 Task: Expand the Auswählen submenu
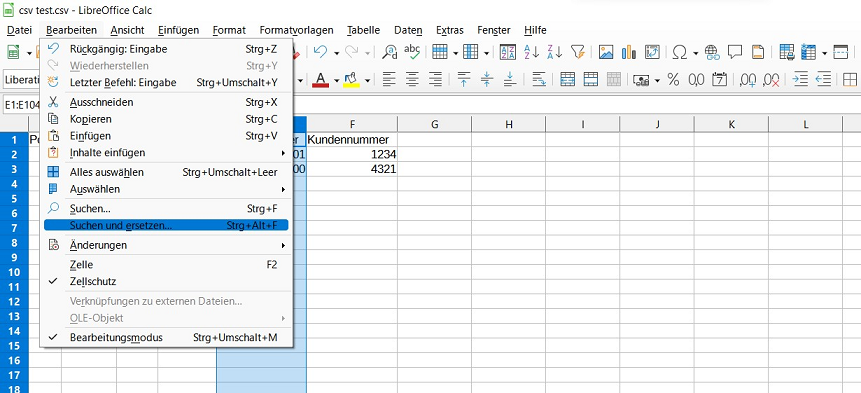(x=166, y=189)
